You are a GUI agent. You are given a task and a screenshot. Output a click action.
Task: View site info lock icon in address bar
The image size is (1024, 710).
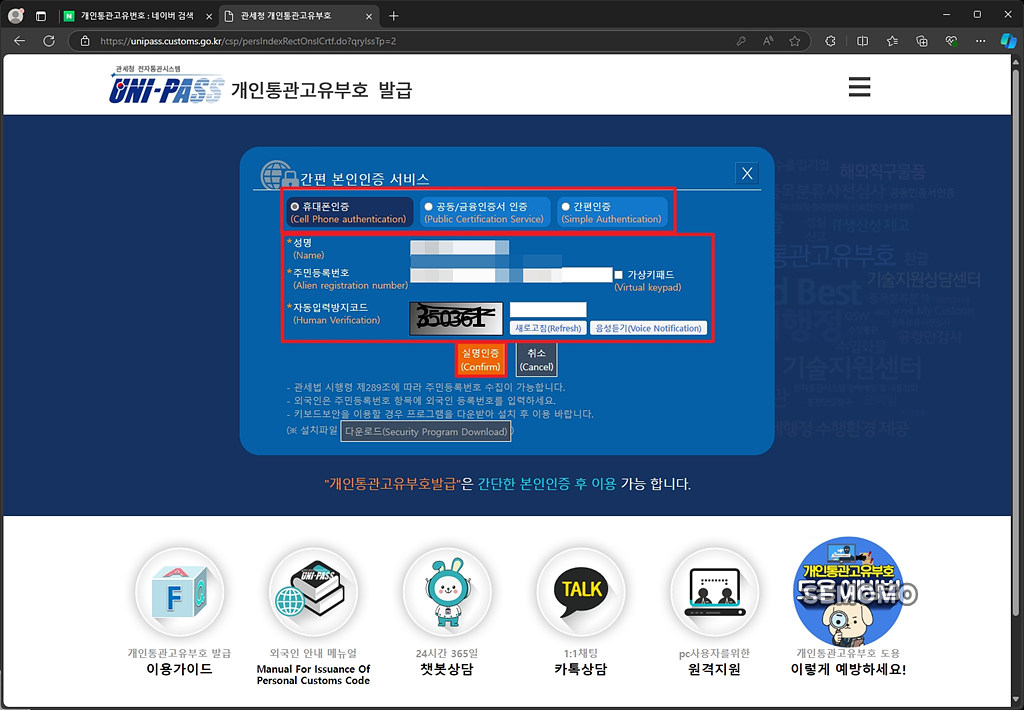tap(85, 40)
